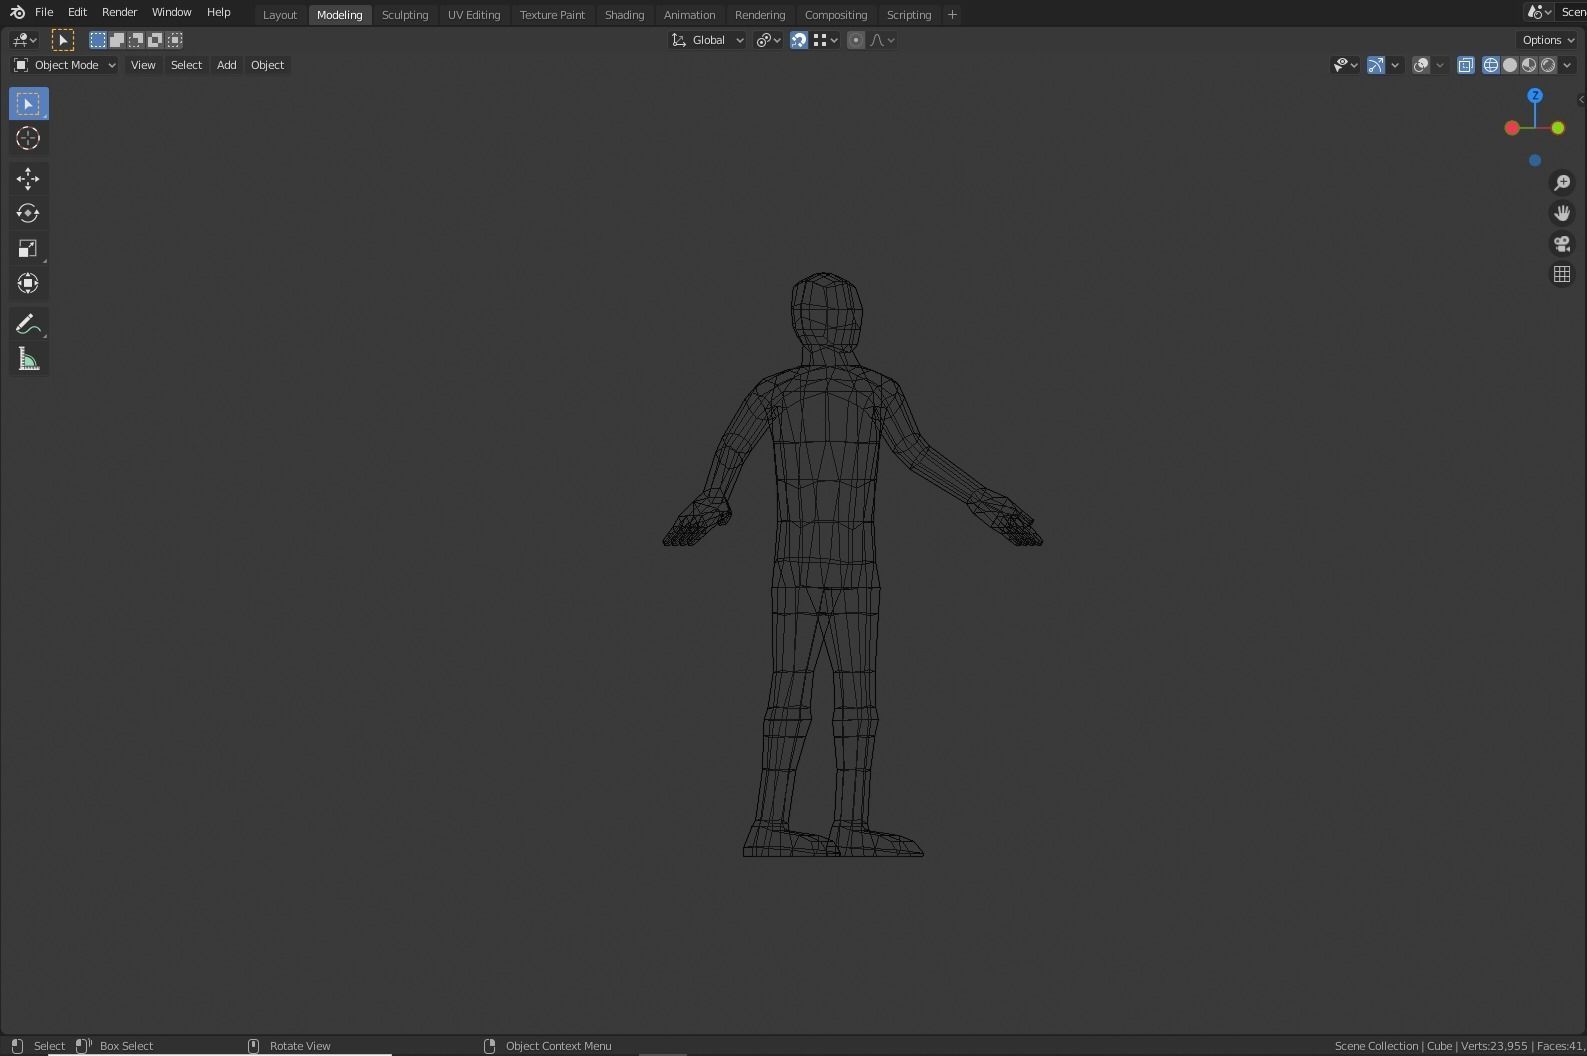Switch to Solid viewport shading

(x=1510, y=65)
